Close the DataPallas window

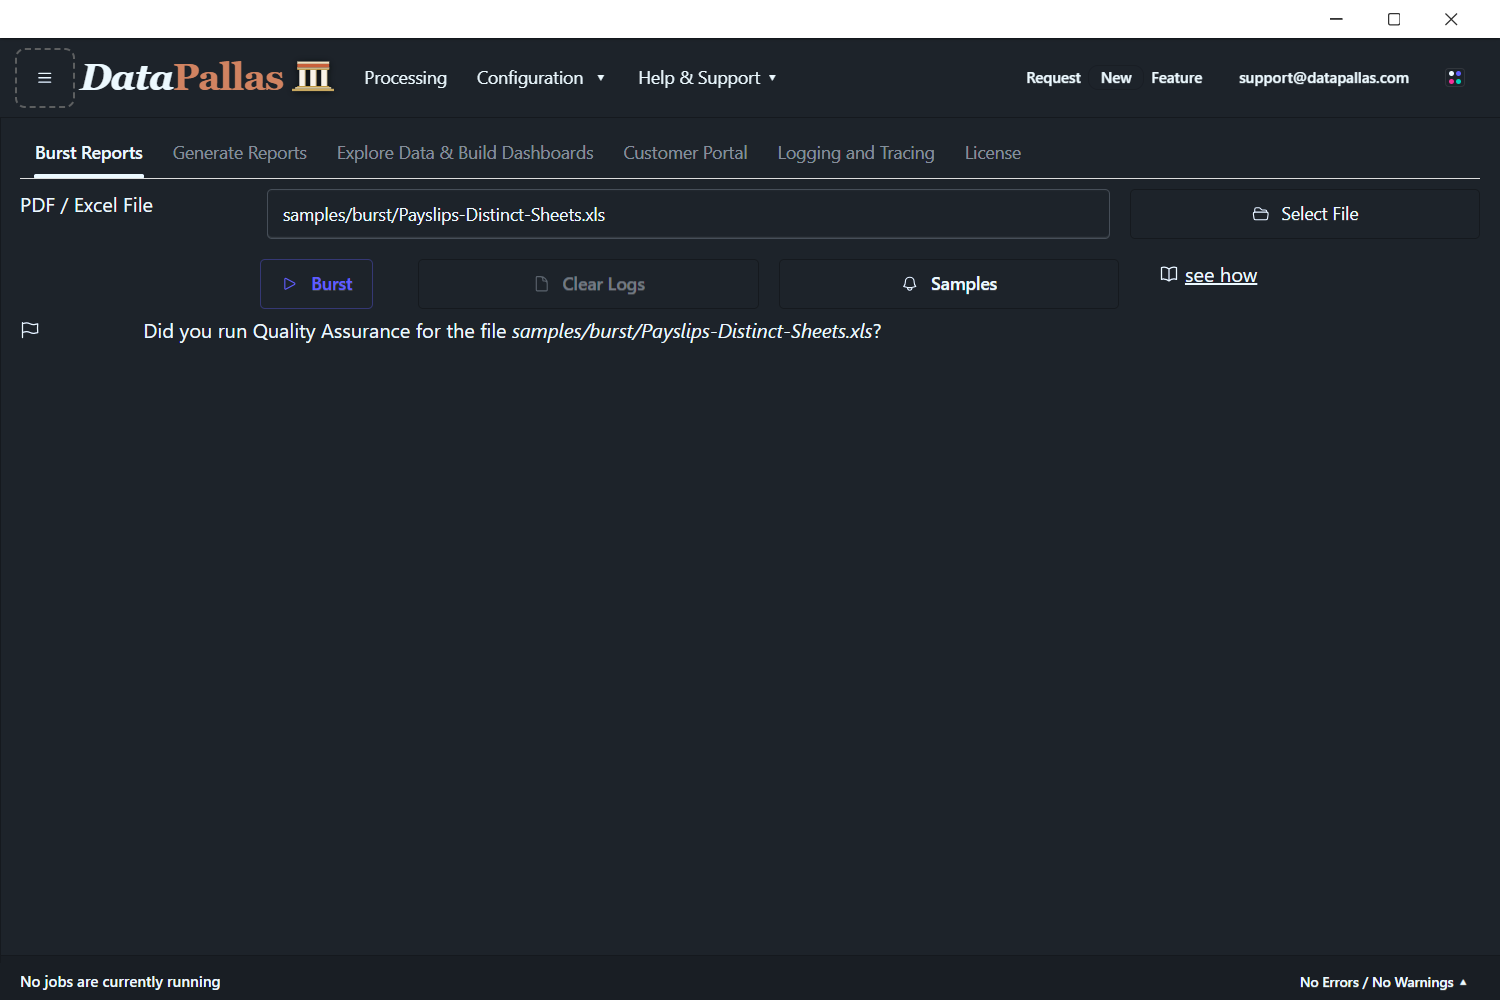pyautogui.click(x=1451, y=19)
